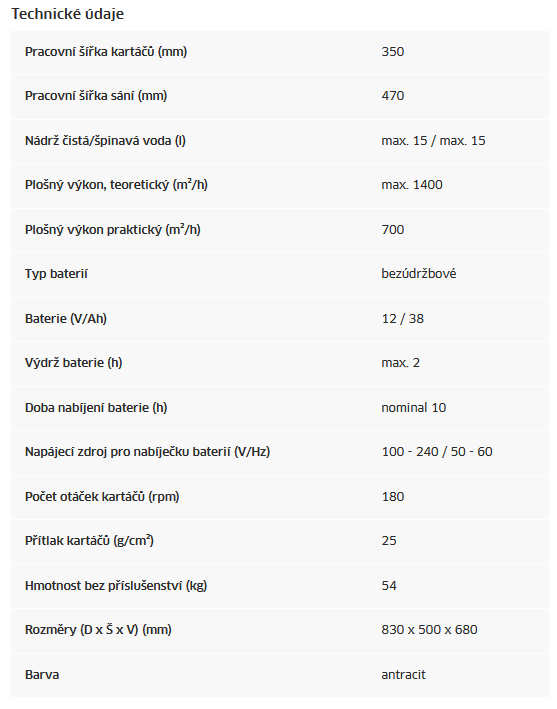Select the Baterie (V/Ah) label
557x709 pixels.
pos(66,319)
